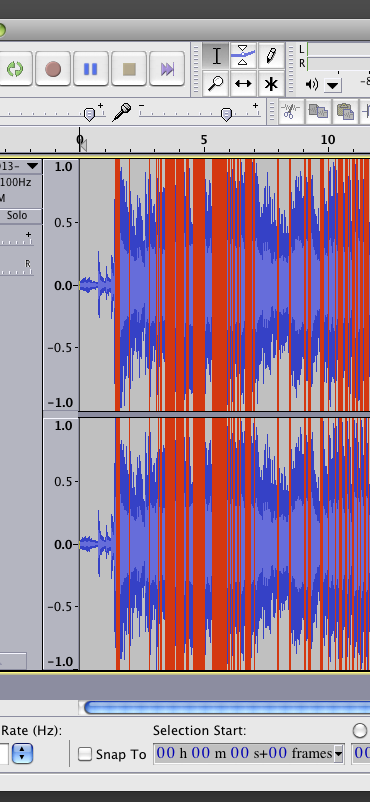Stop playback with the Stop button
Image resolution: width=370 pixels, height=802 pixels.
tap(129, 69)
